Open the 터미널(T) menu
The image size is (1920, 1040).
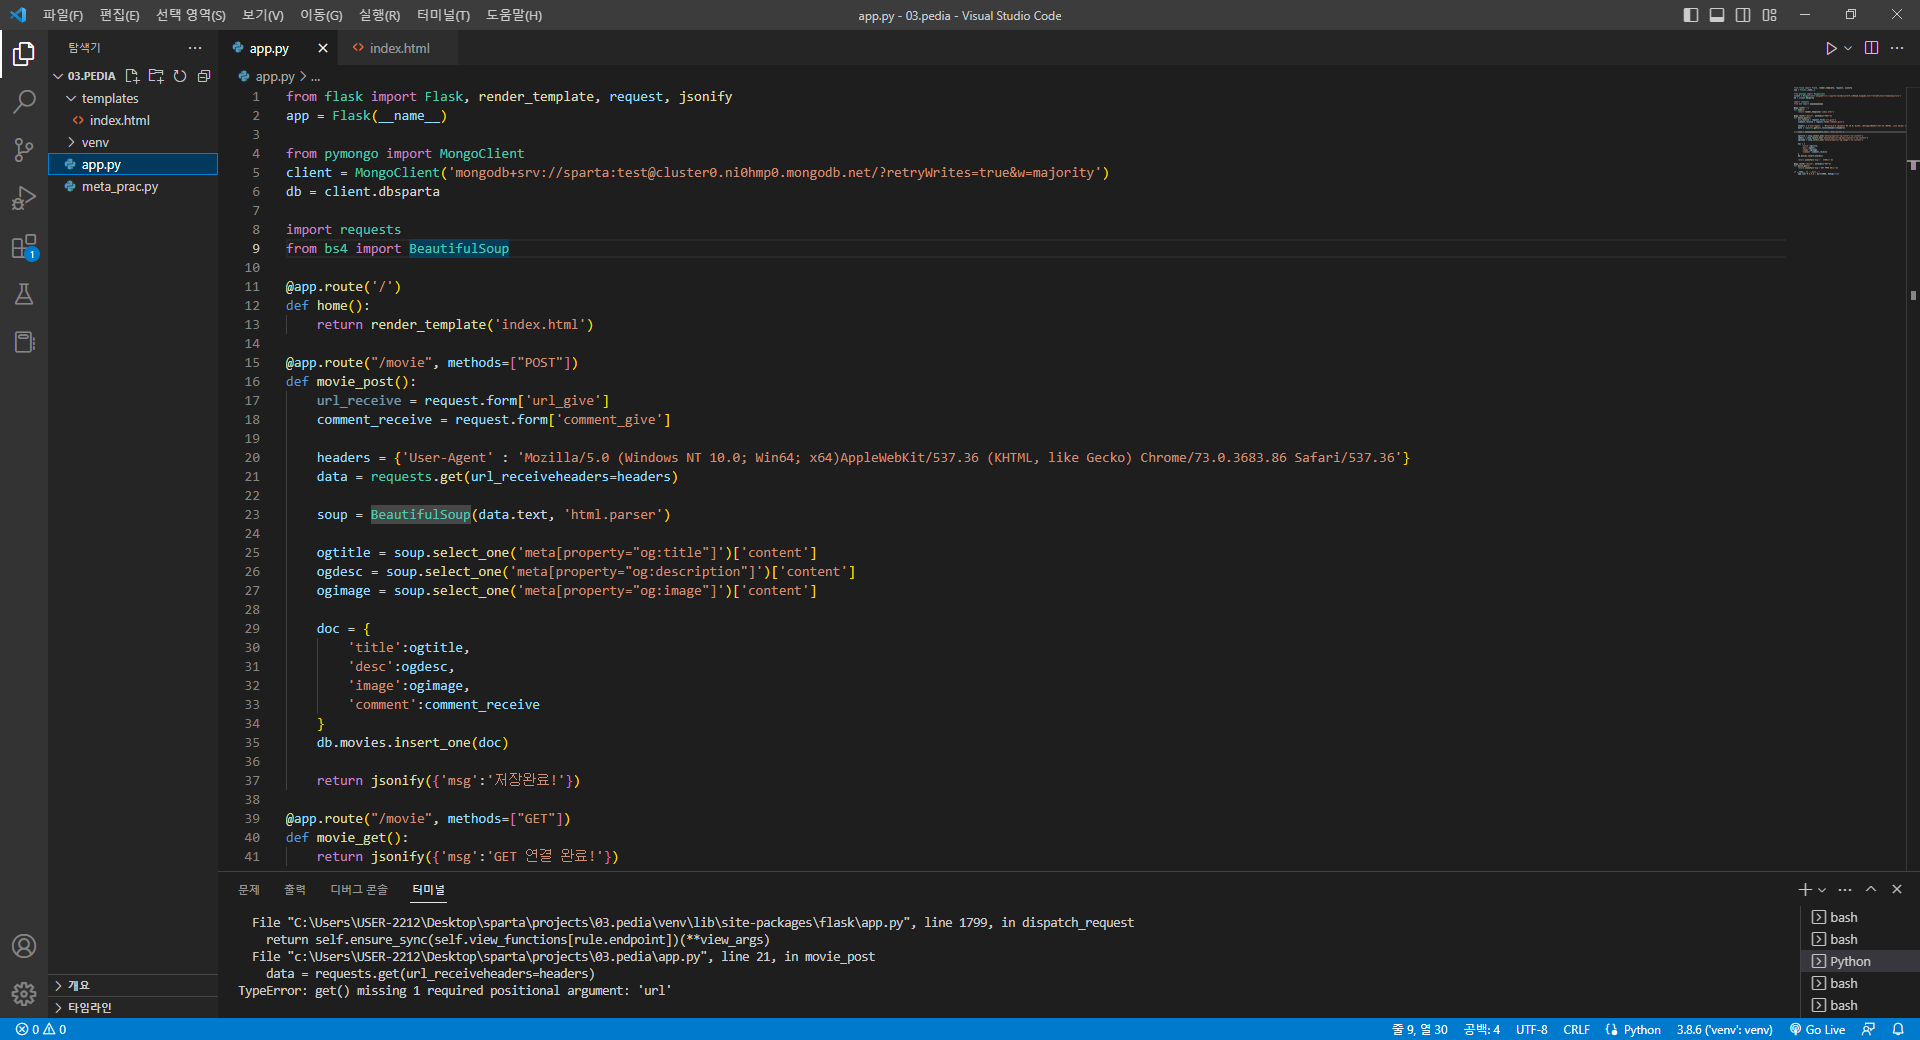[x=443, y=15]
